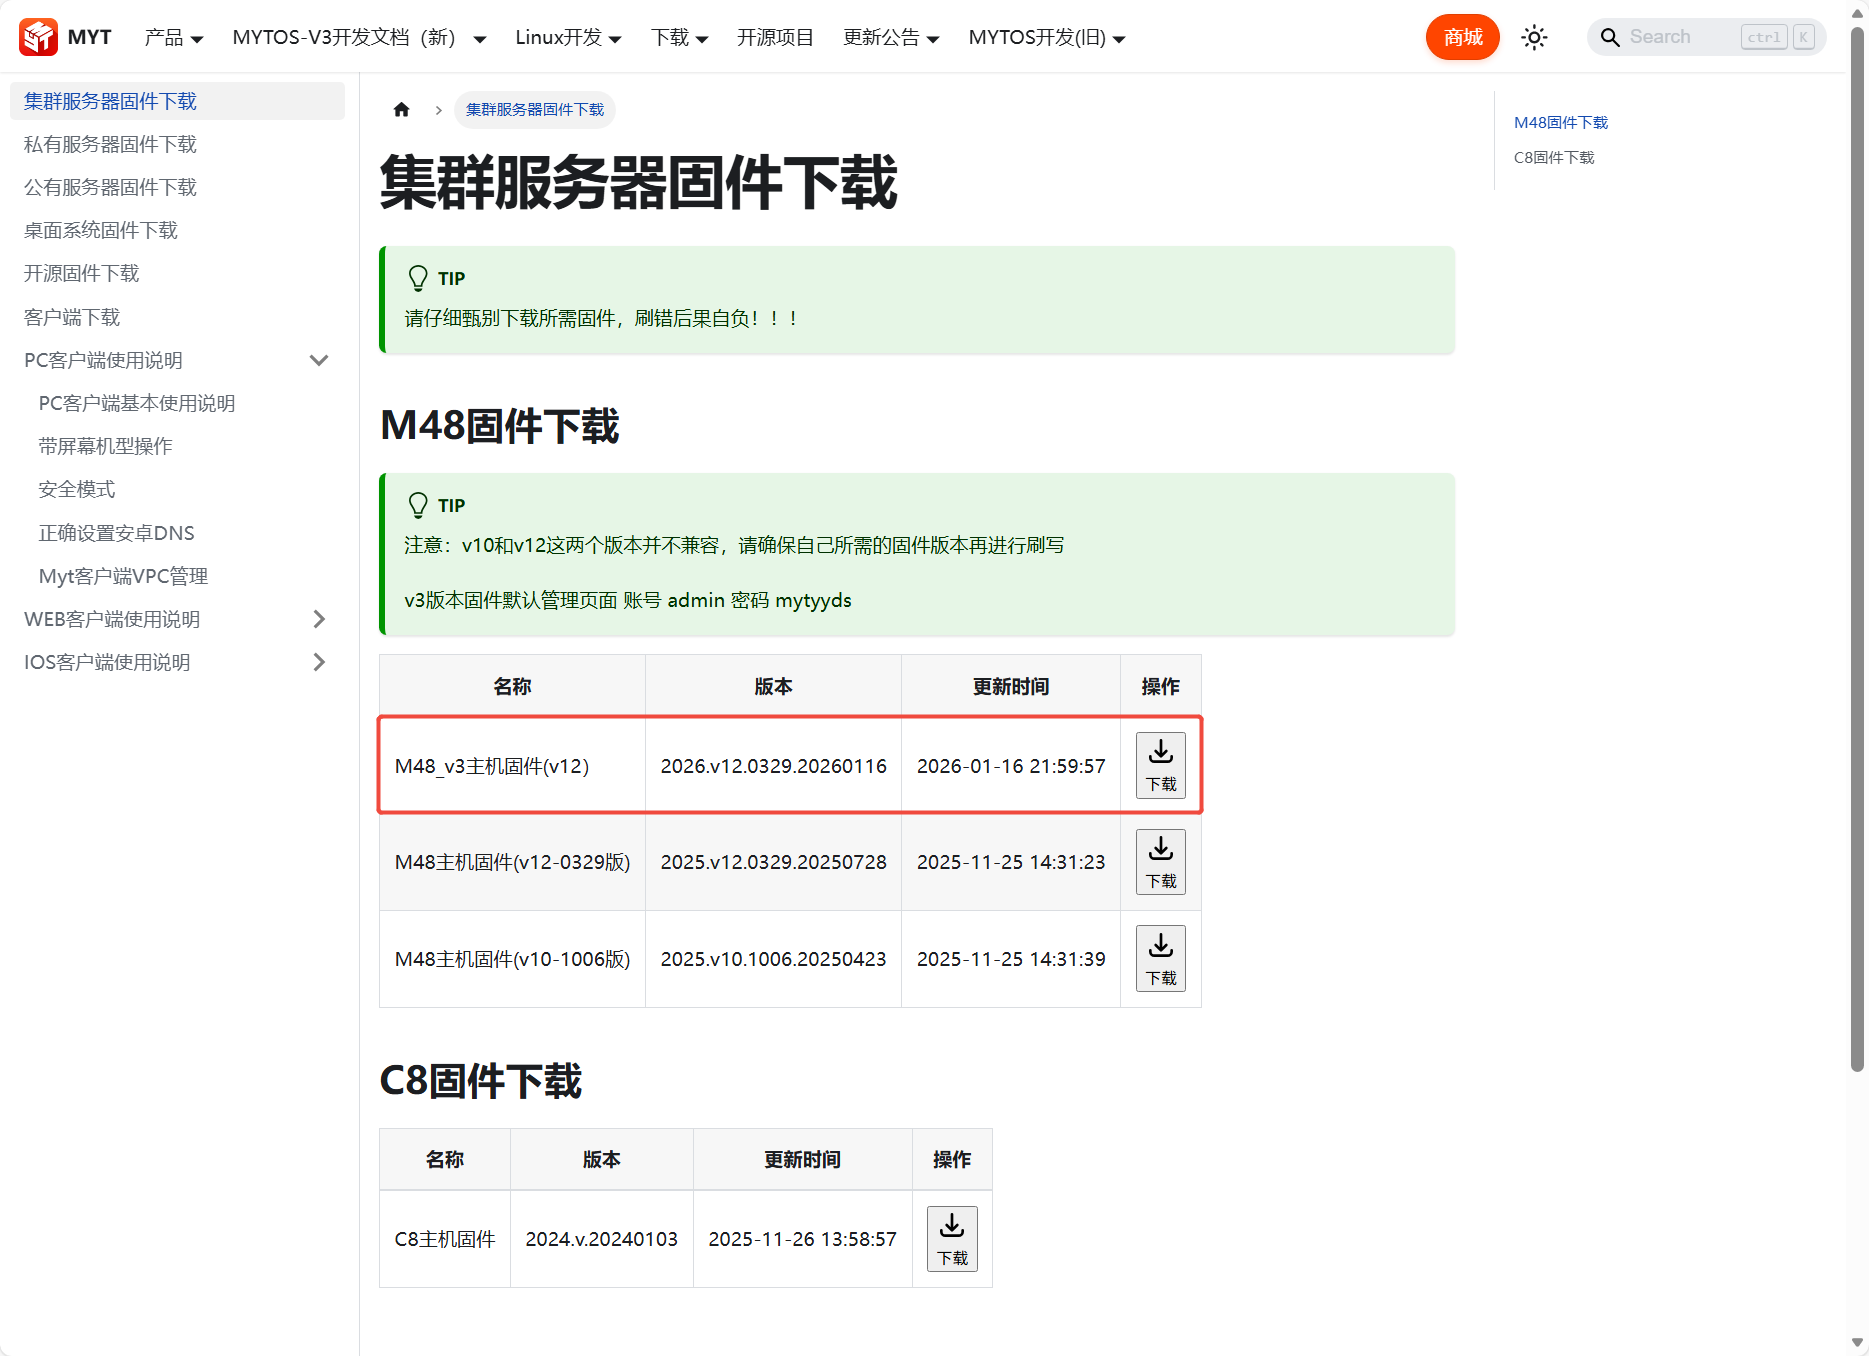The height and width of the screenshot is (1356, 1869).
Task: Download C8主机固件 firmware
Action: [x=951, y=1238]
